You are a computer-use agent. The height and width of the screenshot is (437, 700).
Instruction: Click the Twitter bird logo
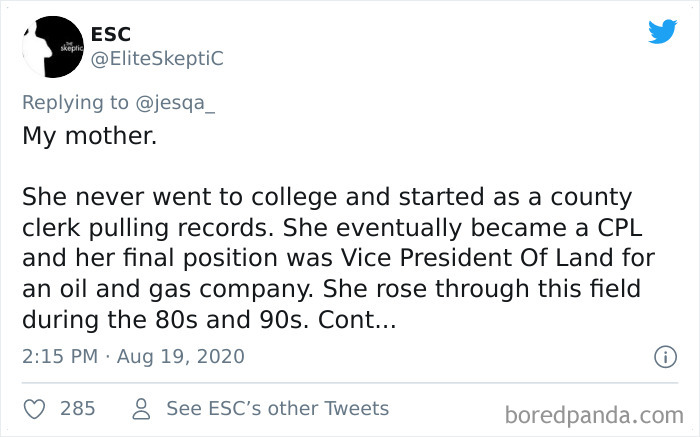click(x=662, y=32)
